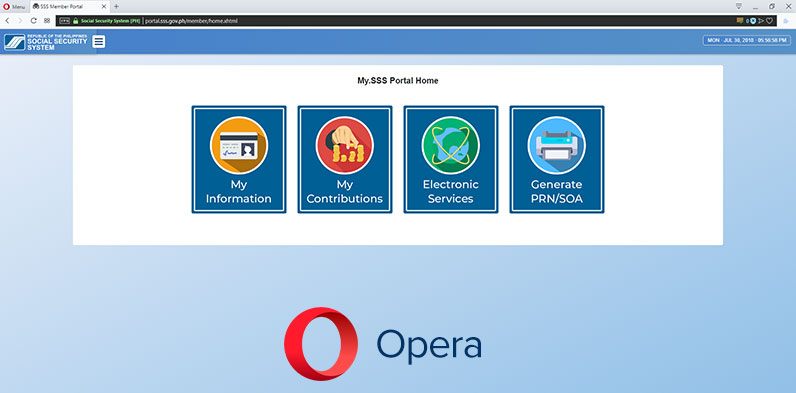Image resolution: width=796 pixels, height=393 pixels.
Task: Click the Social Security System [PH] certificate label
Action: pos(110,21)
